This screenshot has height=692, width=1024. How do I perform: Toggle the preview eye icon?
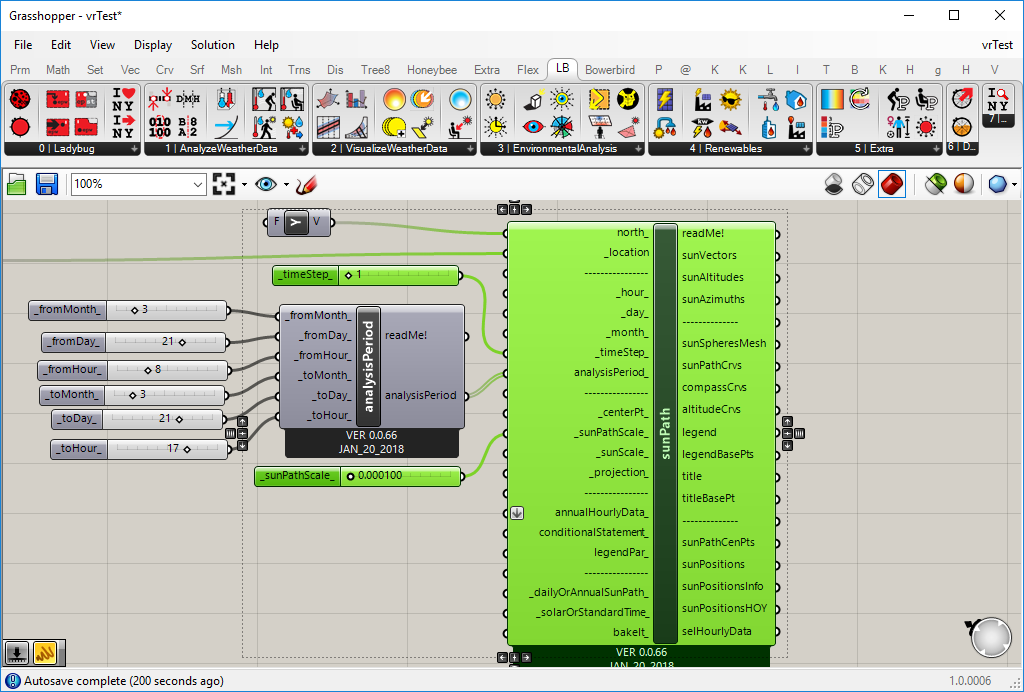click(266, 185)
